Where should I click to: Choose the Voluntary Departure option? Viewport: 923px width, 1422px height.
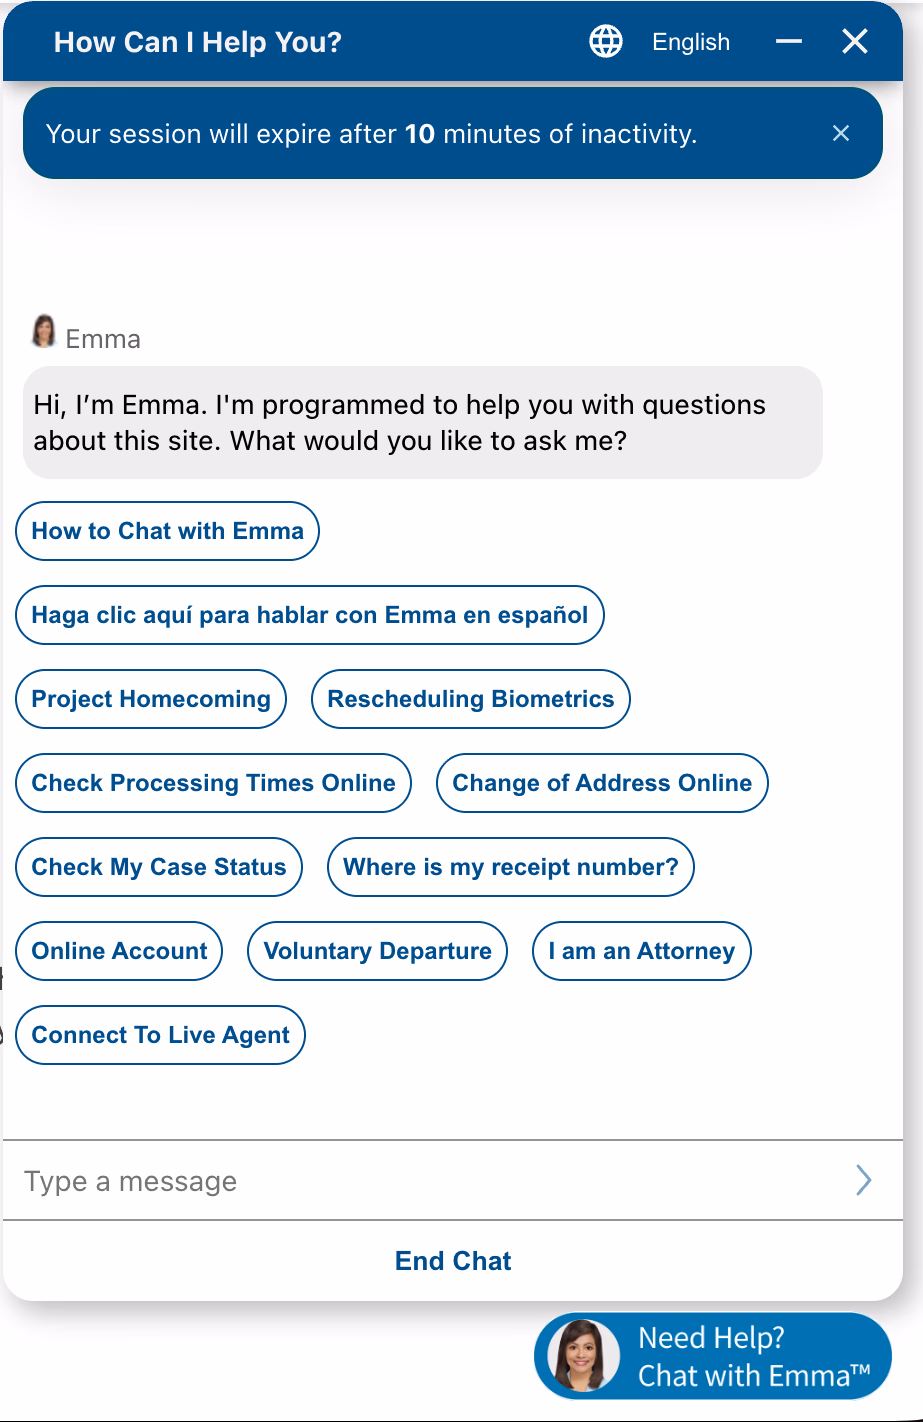tap(378, 951)
